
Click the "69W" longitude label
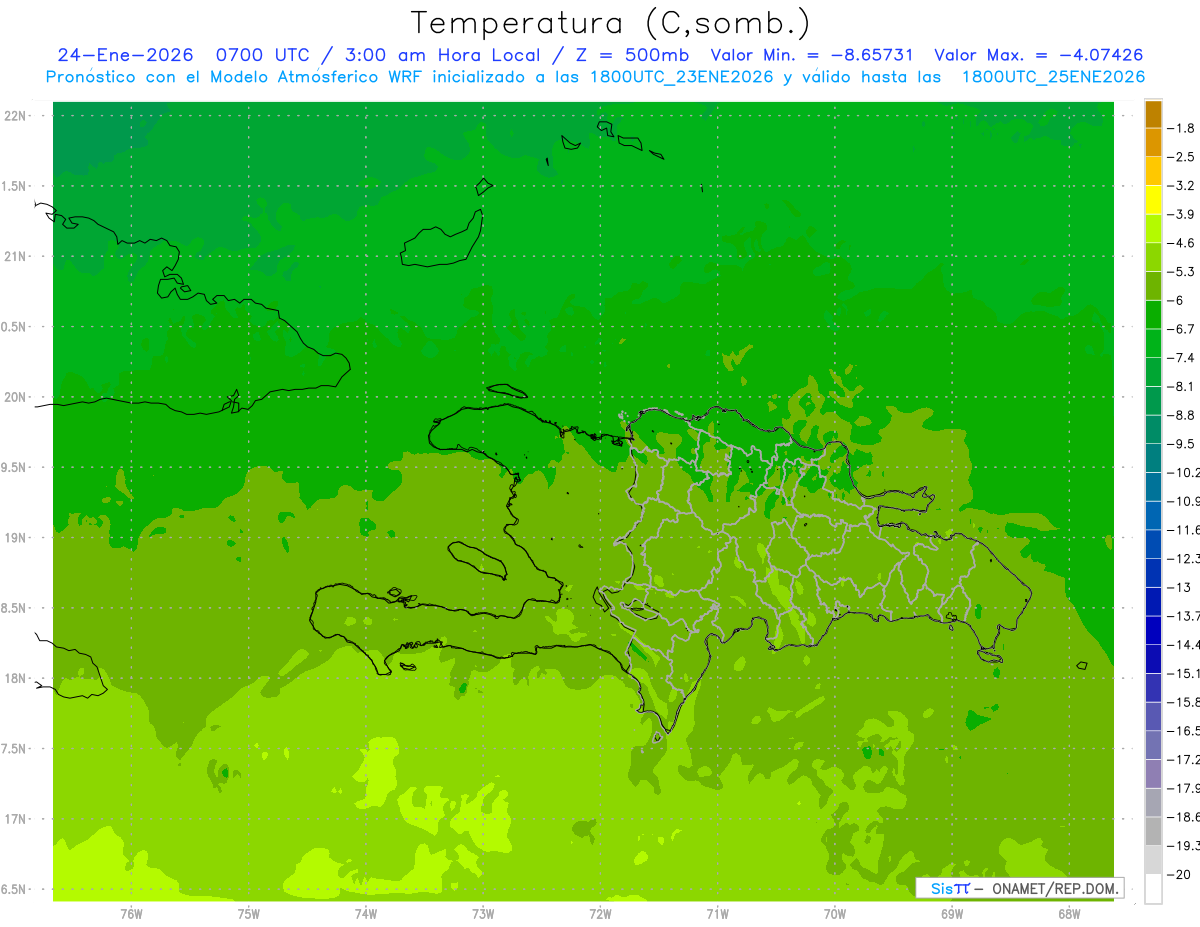pos(952,913)
